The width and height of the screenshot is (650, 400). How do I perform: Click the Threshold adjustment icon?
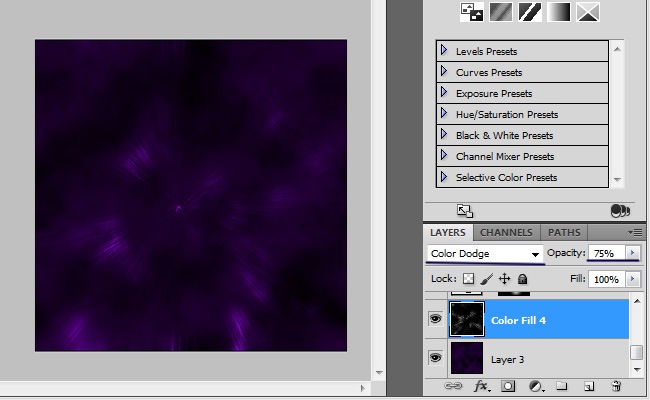pyautogui.click(x=529, y=12)
